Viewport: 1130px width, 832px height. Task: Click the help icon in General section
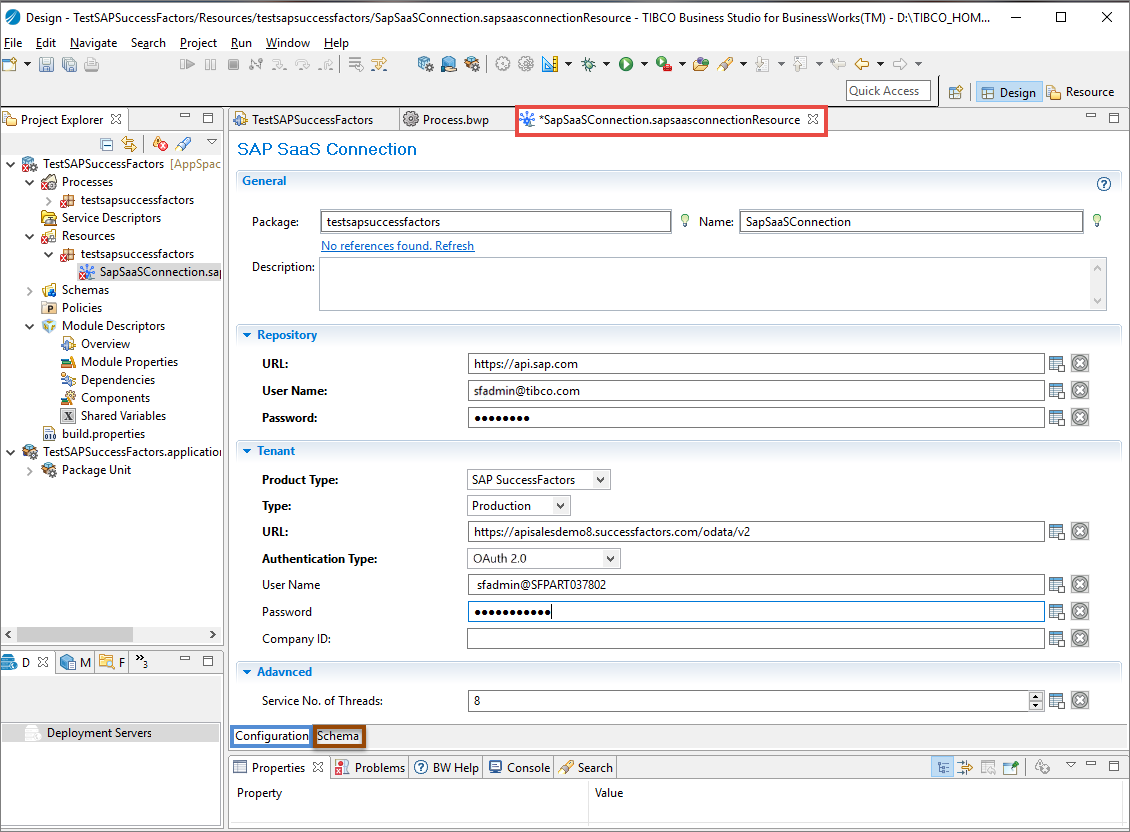tap(1104, 184)
